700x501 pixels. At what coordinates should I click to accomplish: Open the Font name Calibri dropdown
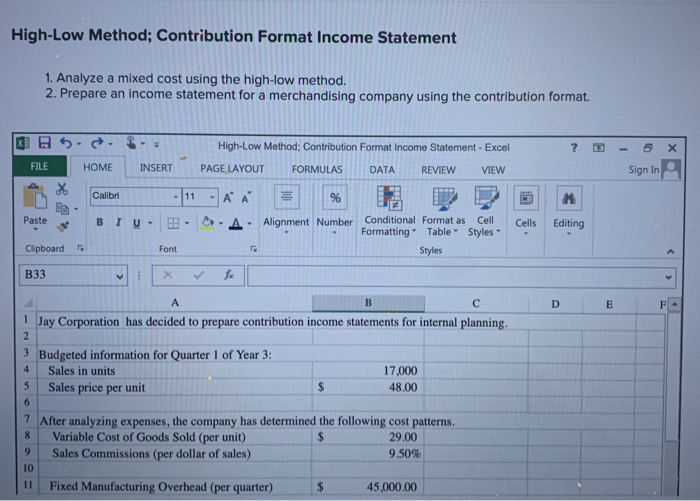tap(176, 196)
